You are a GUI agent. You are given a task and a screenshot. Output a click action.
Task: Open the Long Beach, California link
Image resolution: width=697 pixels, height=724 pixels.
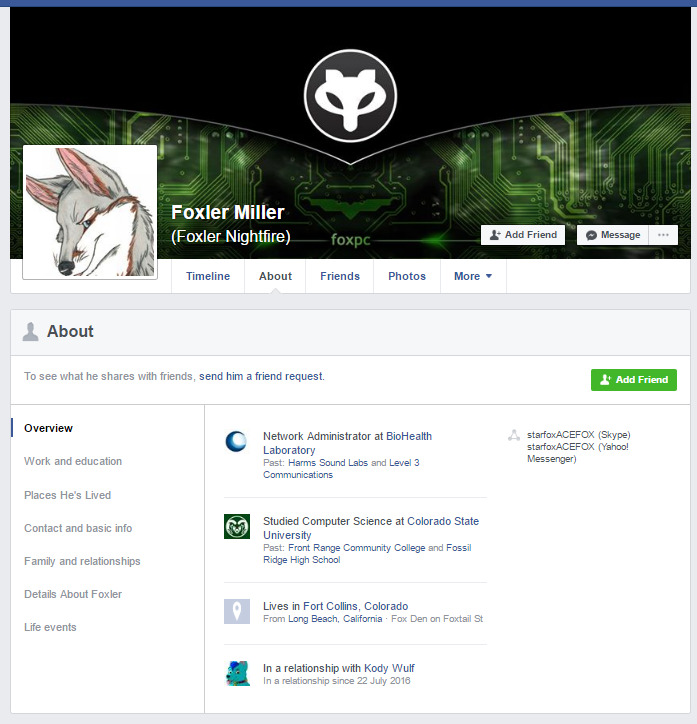pos(335,619)
